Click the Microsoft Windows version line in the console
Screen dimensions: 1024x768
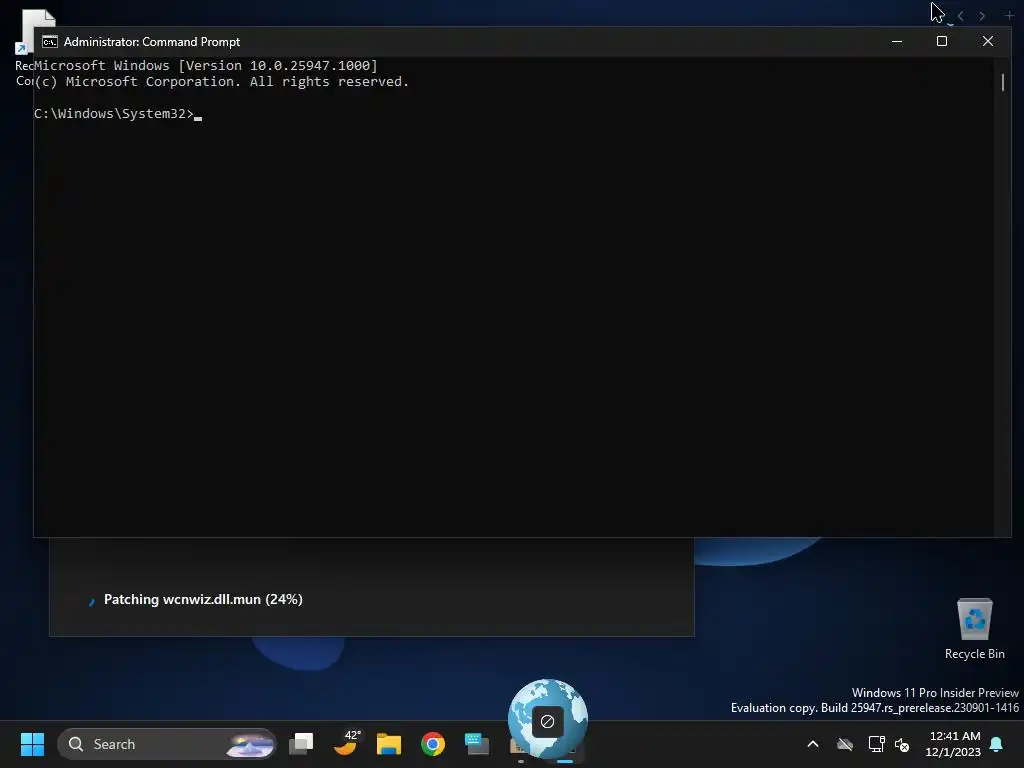pos(206,65)
